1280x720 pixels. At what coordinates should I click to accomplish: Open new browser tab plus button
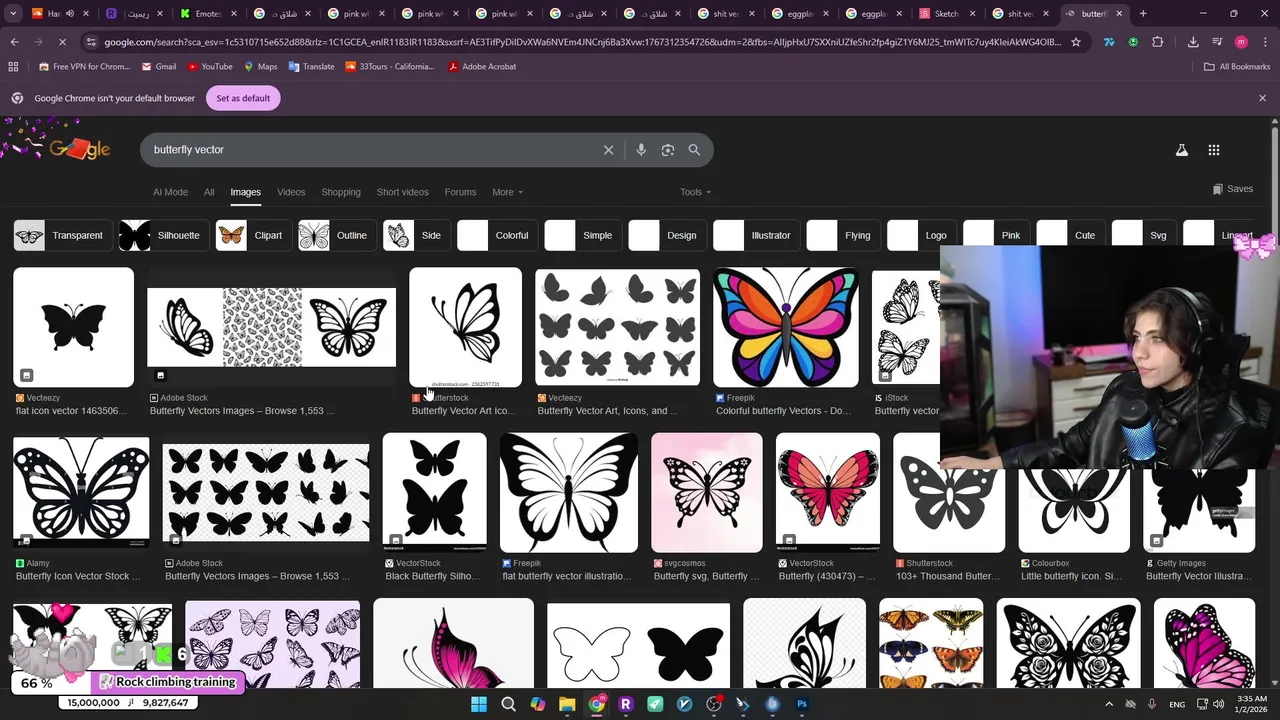click(1143, 14)
